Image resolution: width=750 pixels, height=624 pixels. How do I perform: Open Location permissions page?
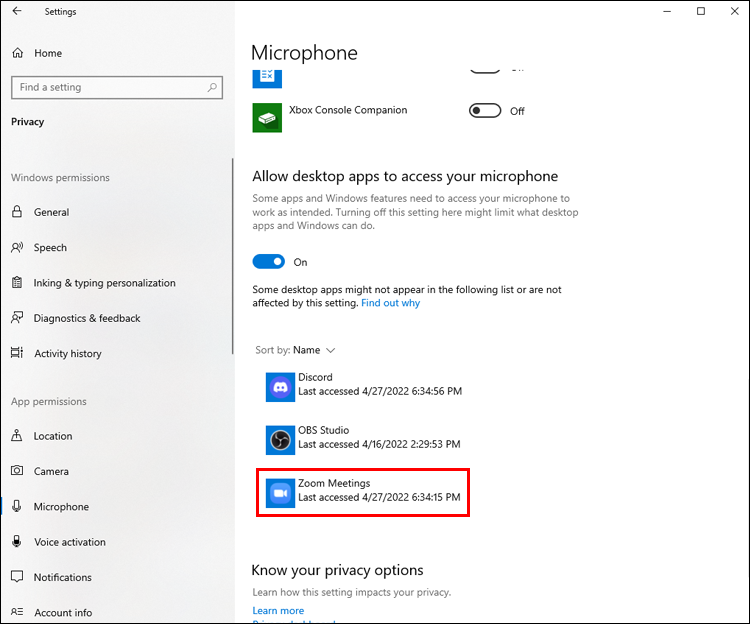53,436
